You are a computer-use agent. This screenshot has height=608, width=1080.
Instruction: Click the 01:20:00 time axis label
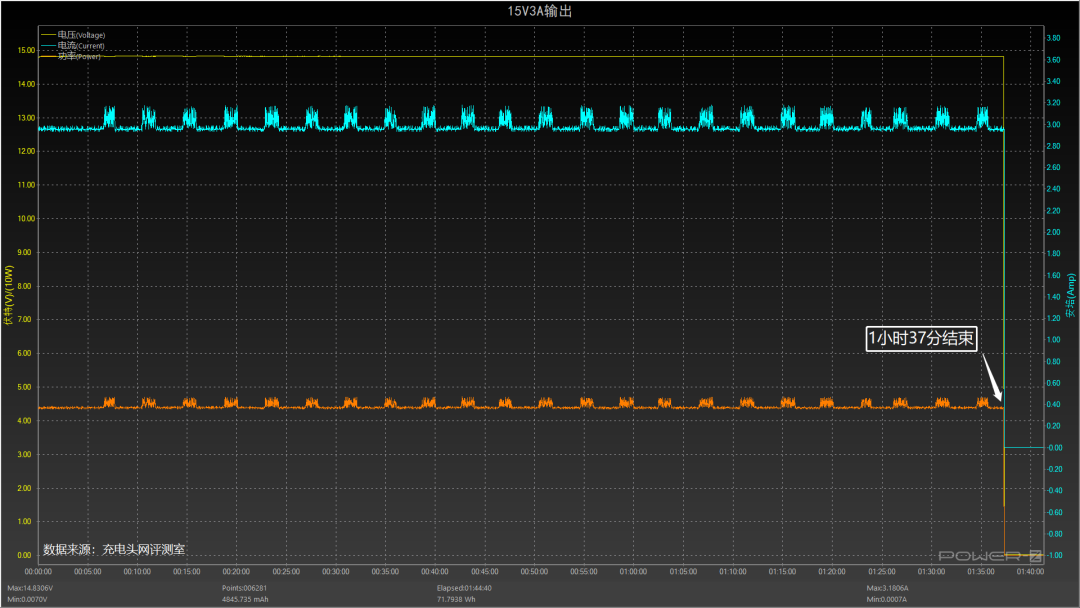pyautogui.click(x=832, y=572)
